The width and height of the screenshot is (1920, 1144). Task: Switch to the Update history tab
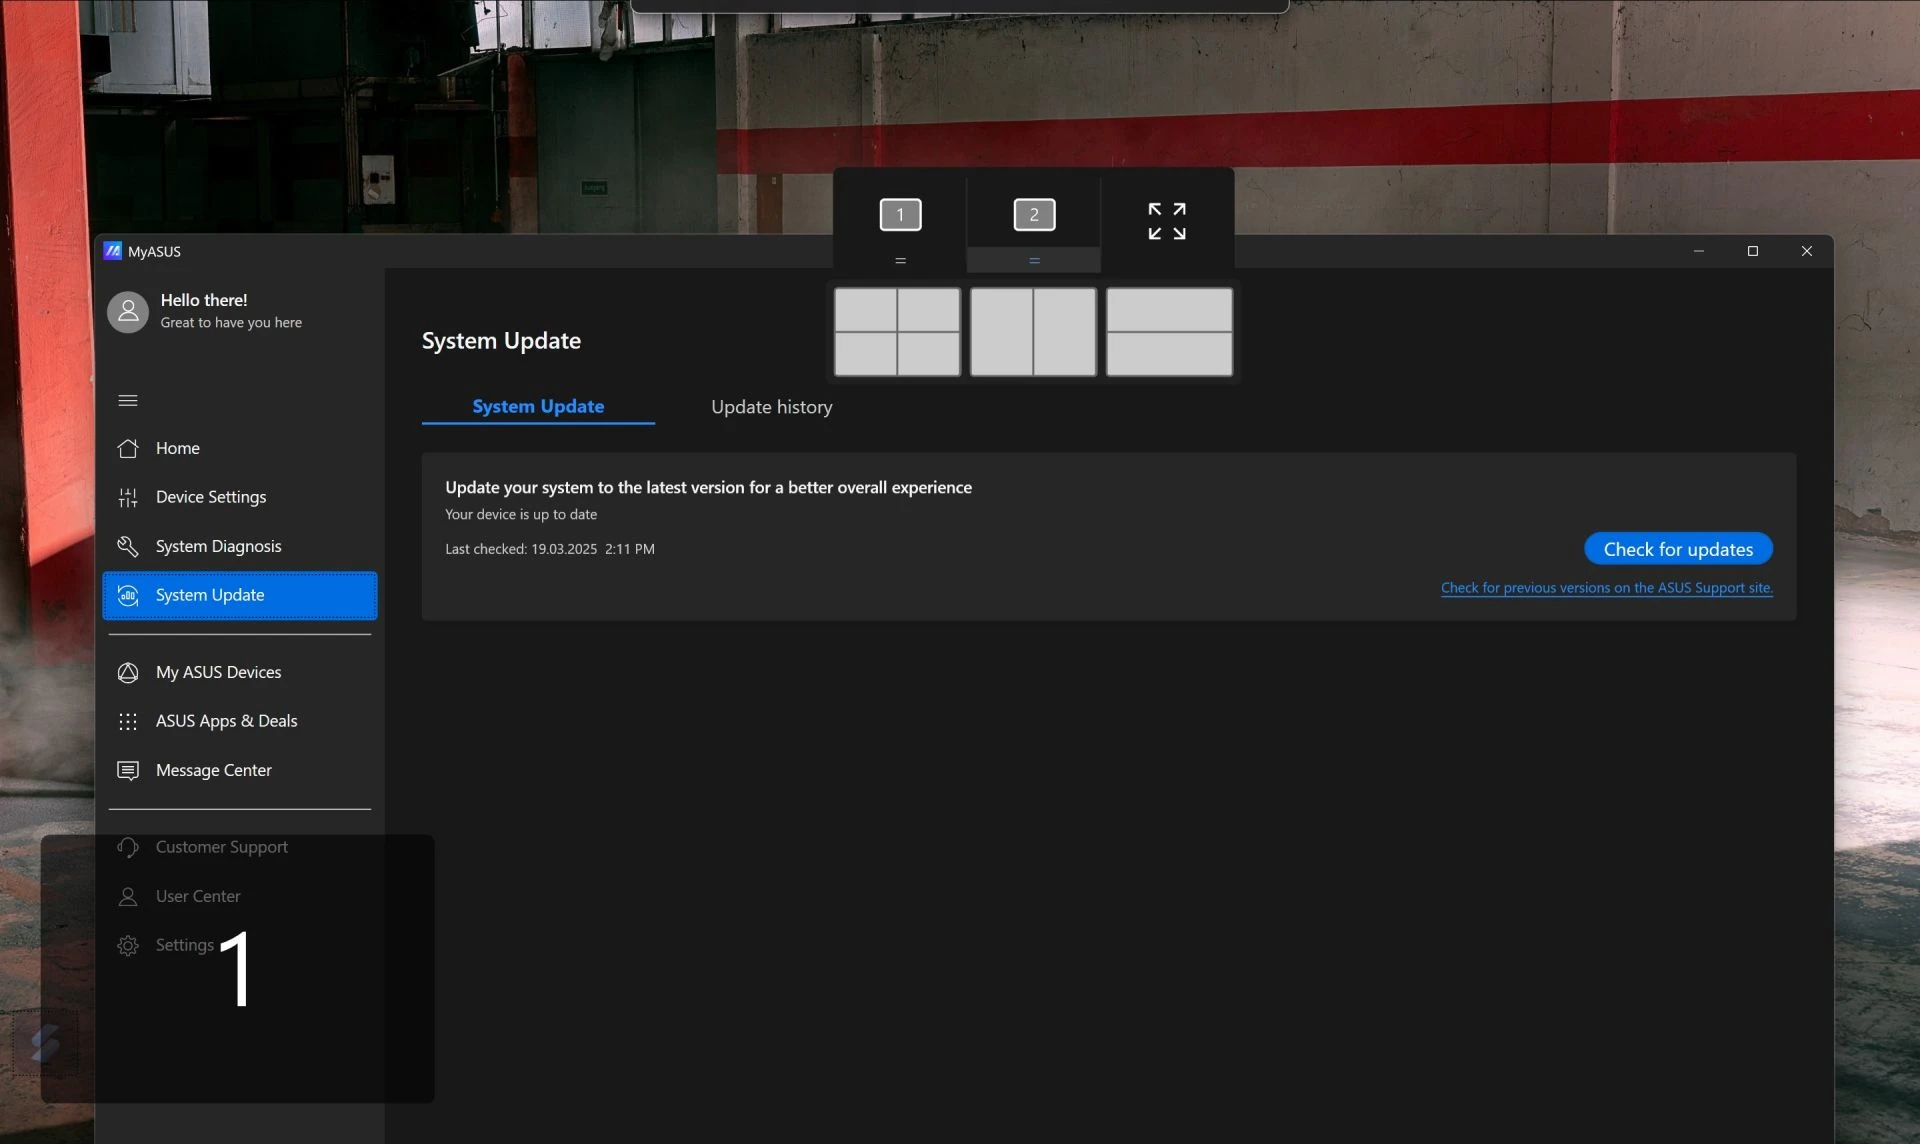pos(771,407)
